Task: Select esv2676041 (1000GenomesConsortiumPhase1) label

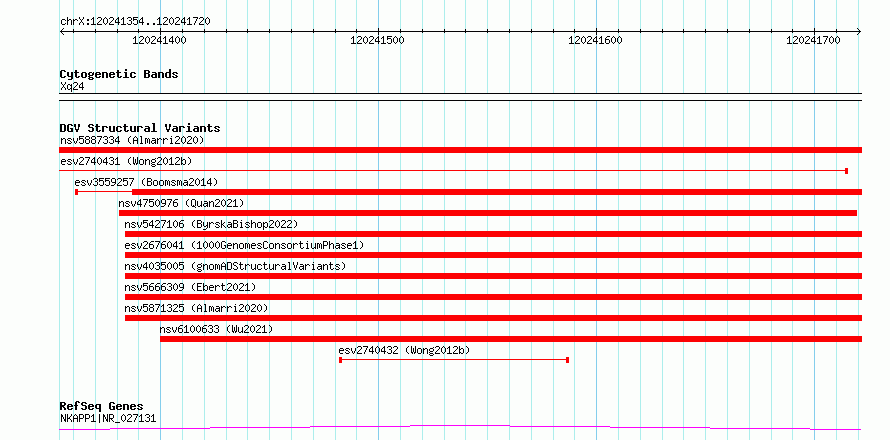Action: [x=244, y=245]
